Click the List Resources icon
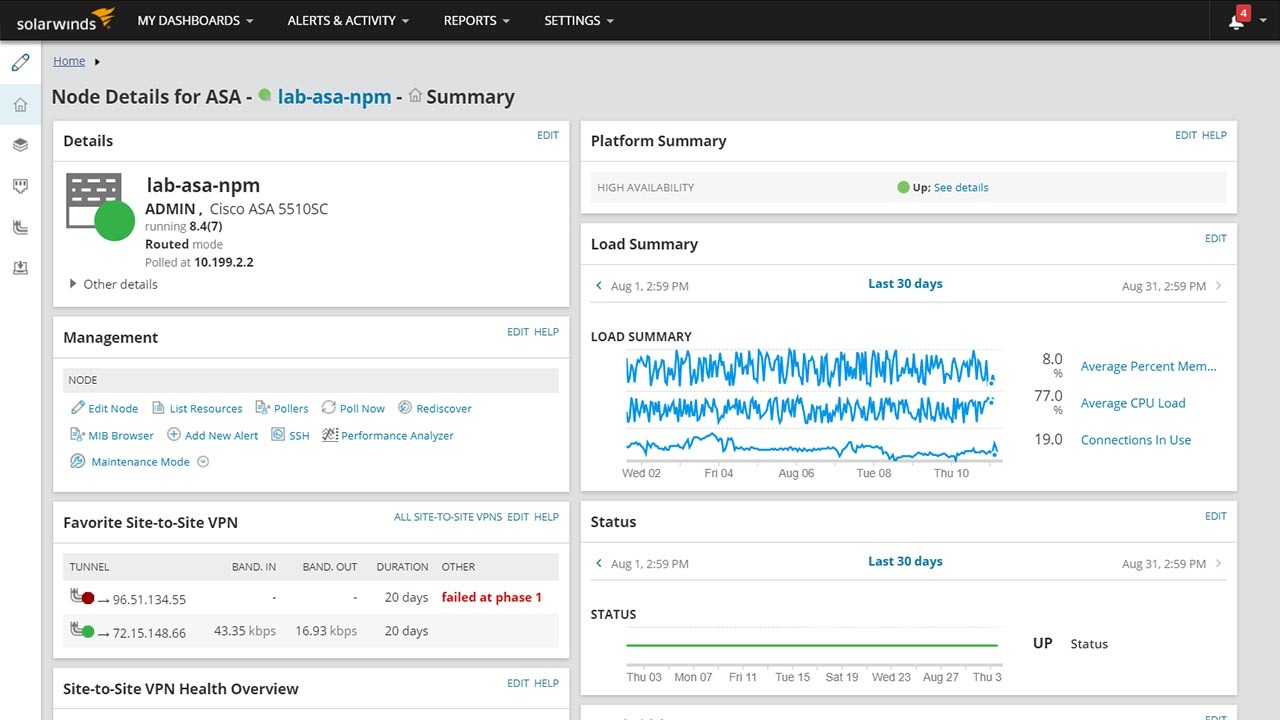1280x720 pixels. point(159,408)
